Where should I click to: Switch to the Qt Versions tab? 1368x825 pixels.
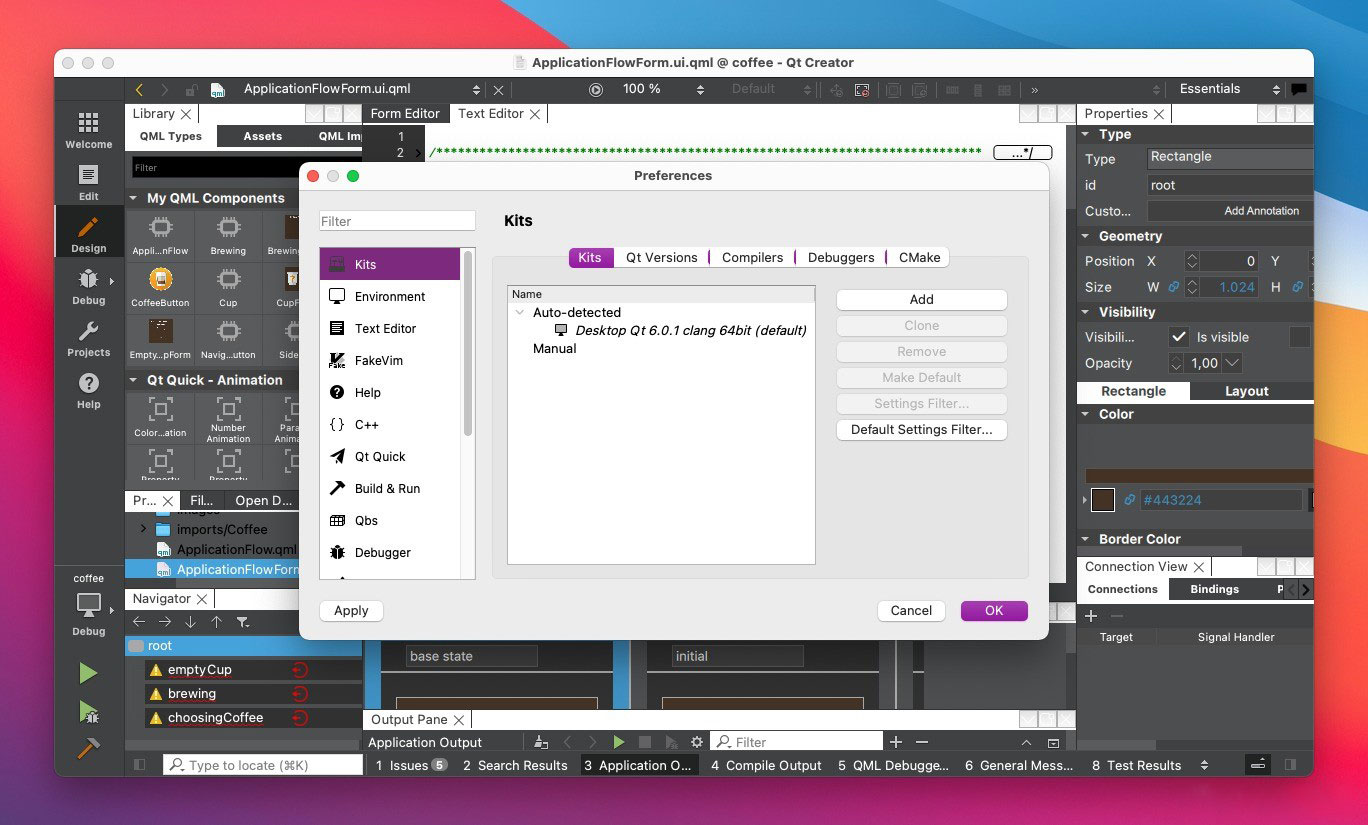661,257
